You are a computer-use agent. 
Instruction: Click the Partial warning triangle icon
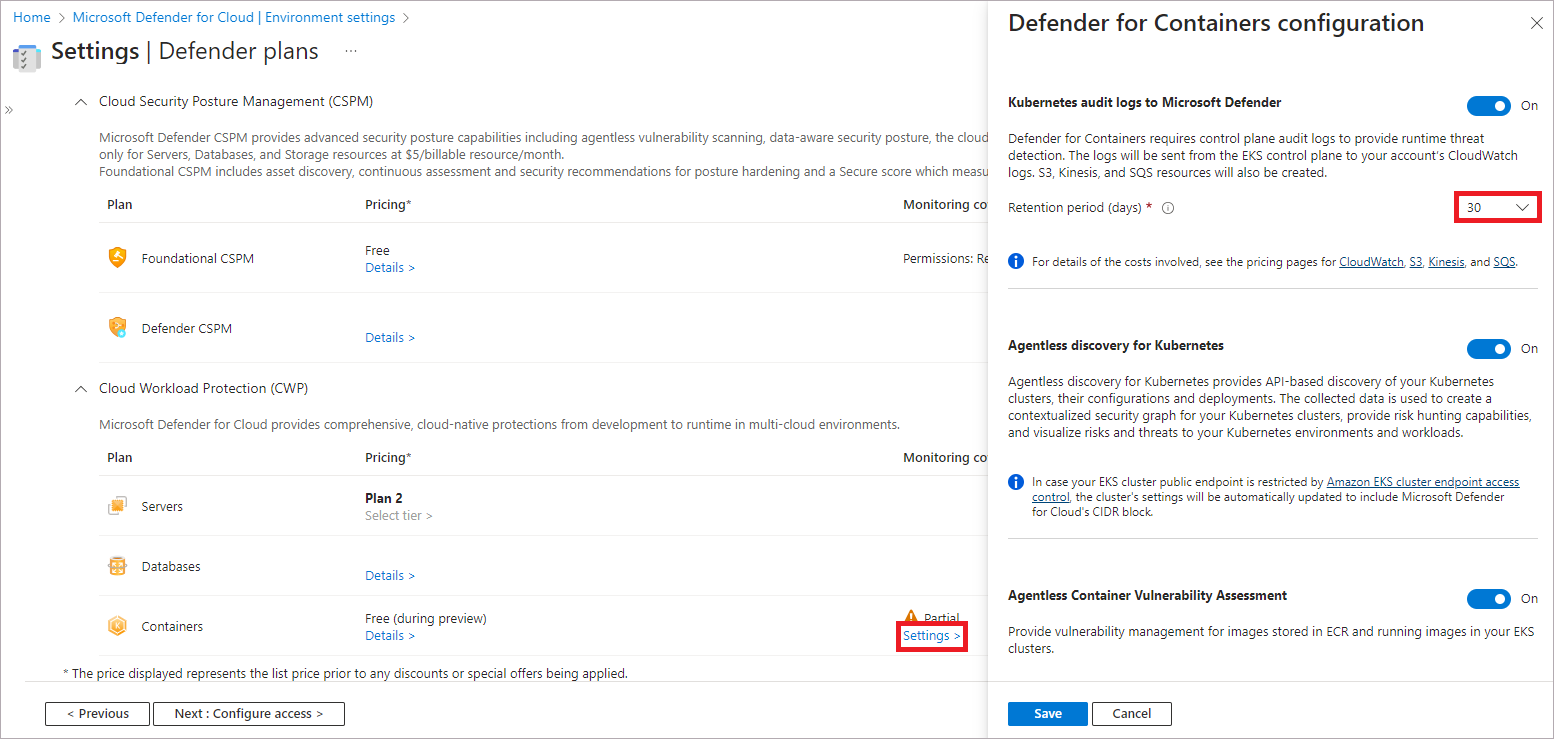(x=910, y=617)
